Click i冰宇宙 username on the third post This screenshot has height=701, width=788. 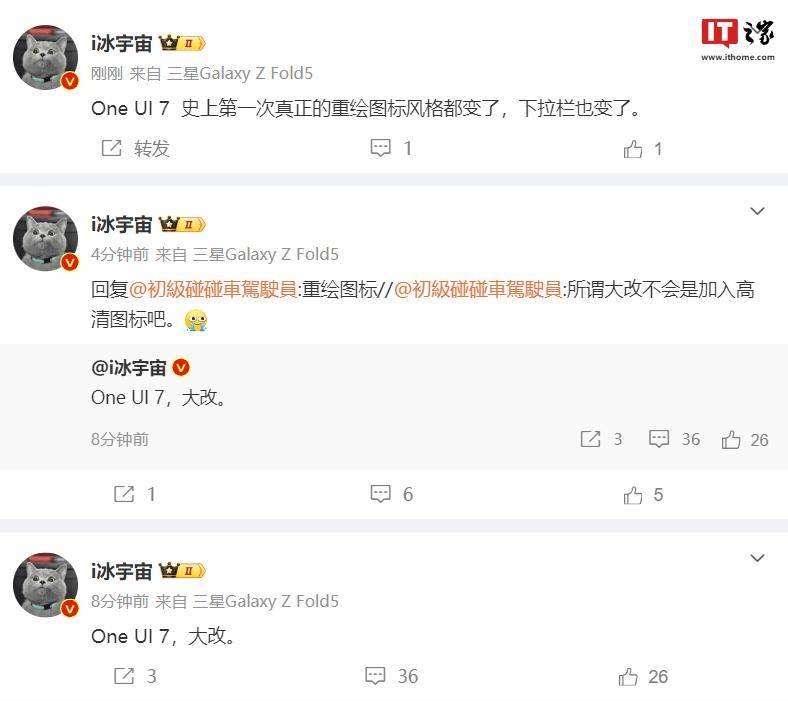122,571
